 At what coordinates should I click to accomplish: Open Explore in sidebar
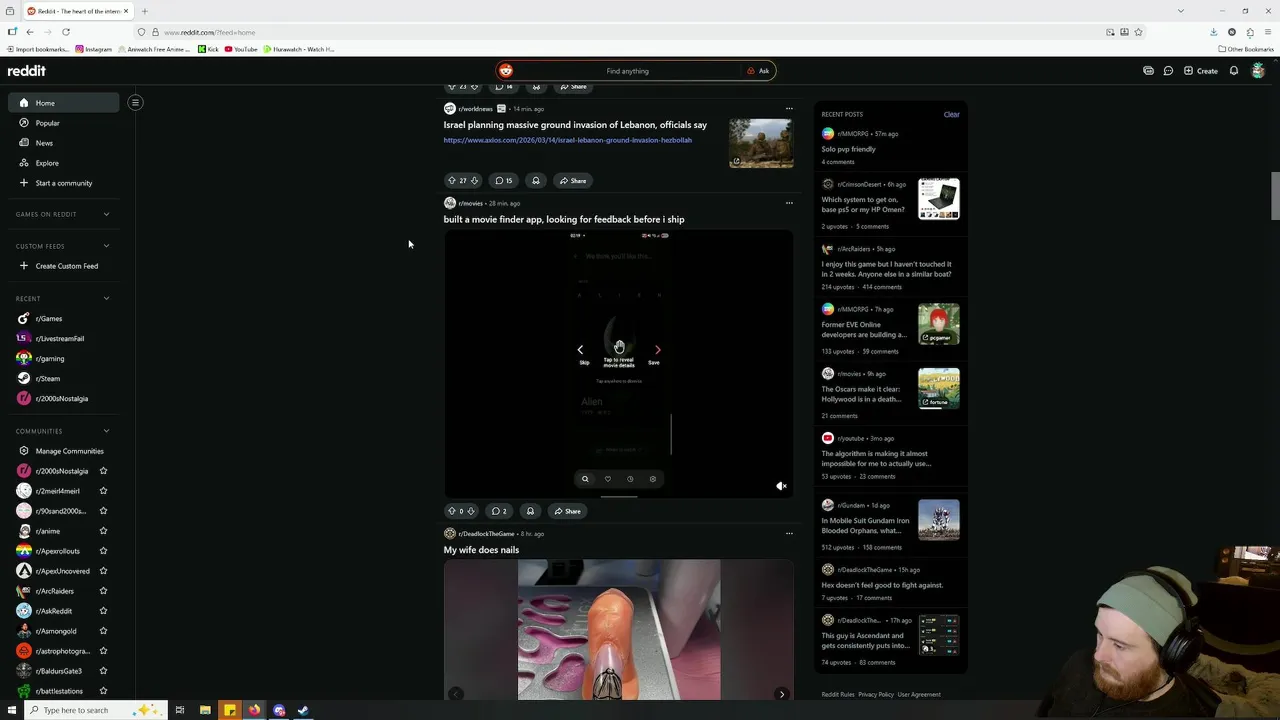pos(64,163)
